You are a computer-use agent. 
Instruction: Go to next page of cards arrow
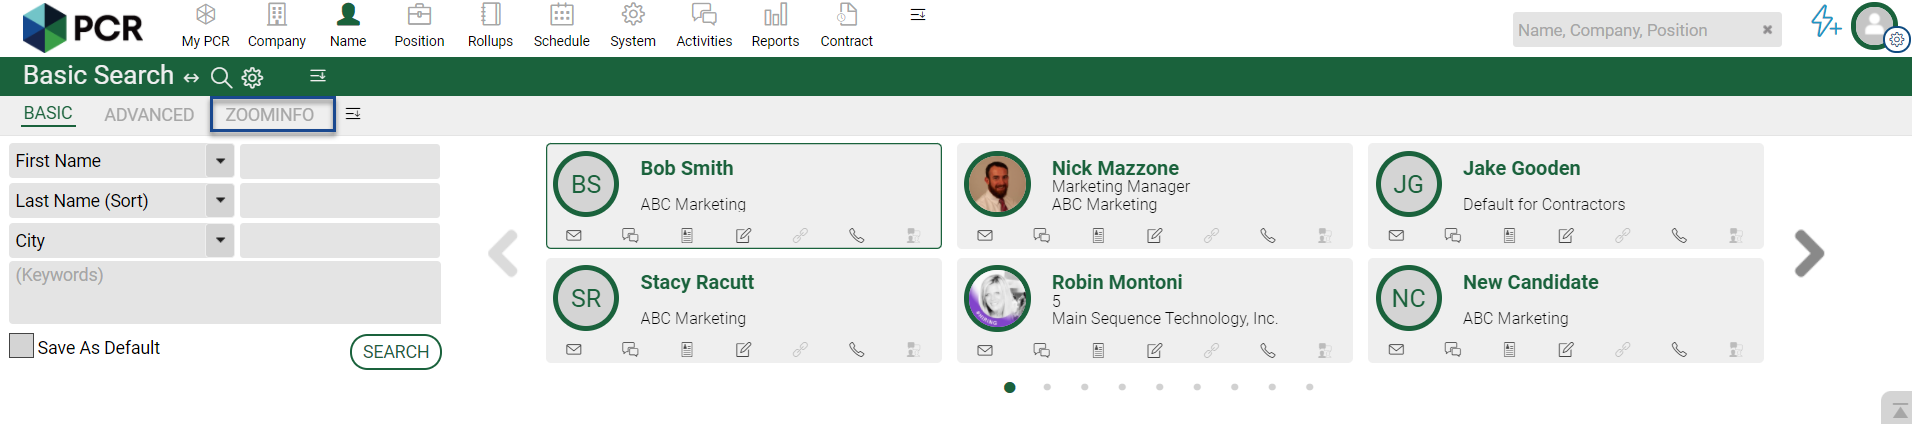1809,253
